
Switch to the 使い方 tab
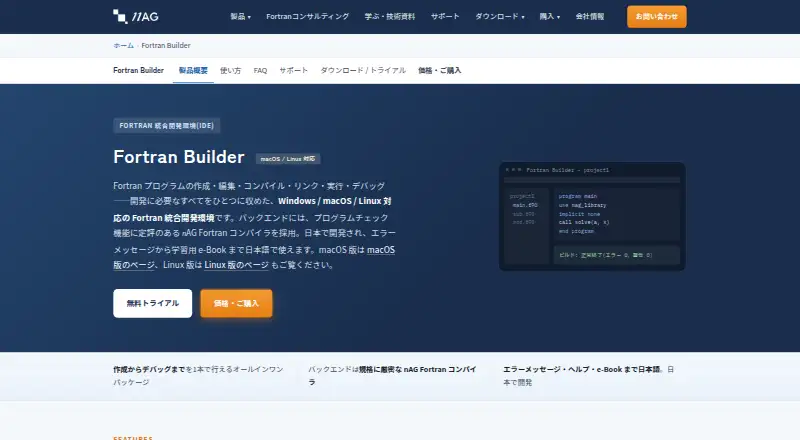[x=231, y=70]
